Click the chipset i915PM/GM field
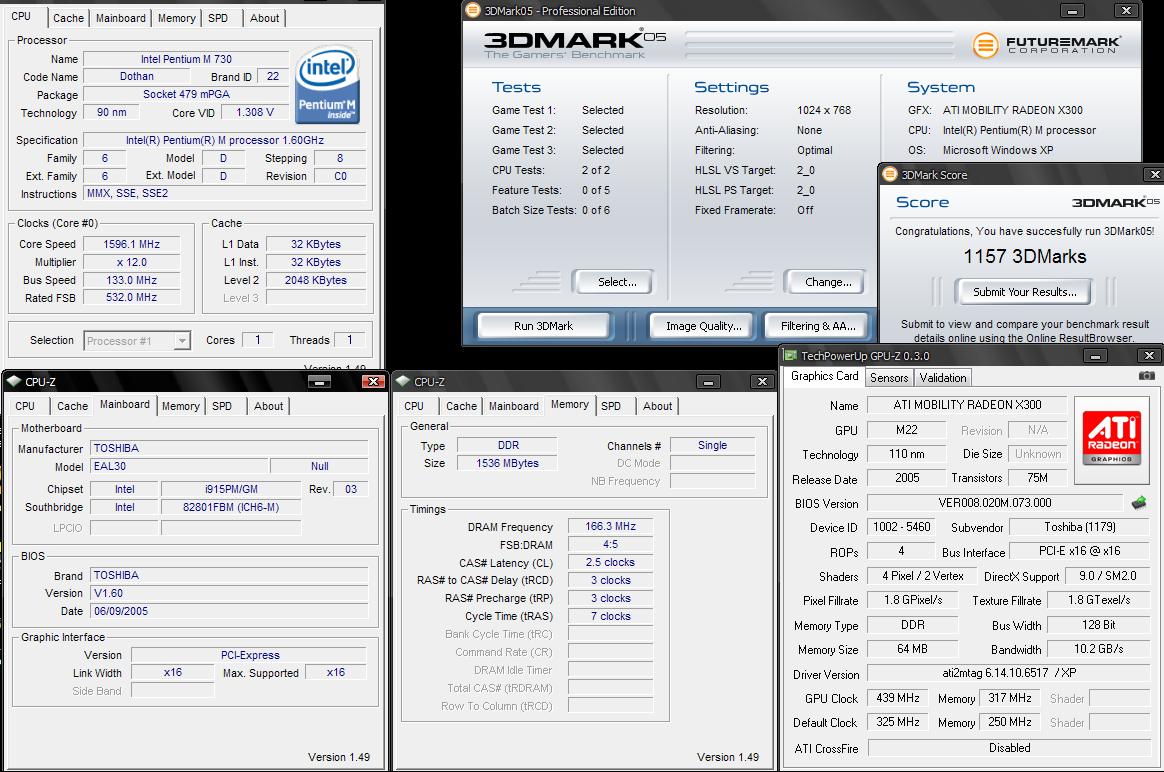Image resolution: width=1164 pixels, height=772 pixels. [x=231, y=489]
